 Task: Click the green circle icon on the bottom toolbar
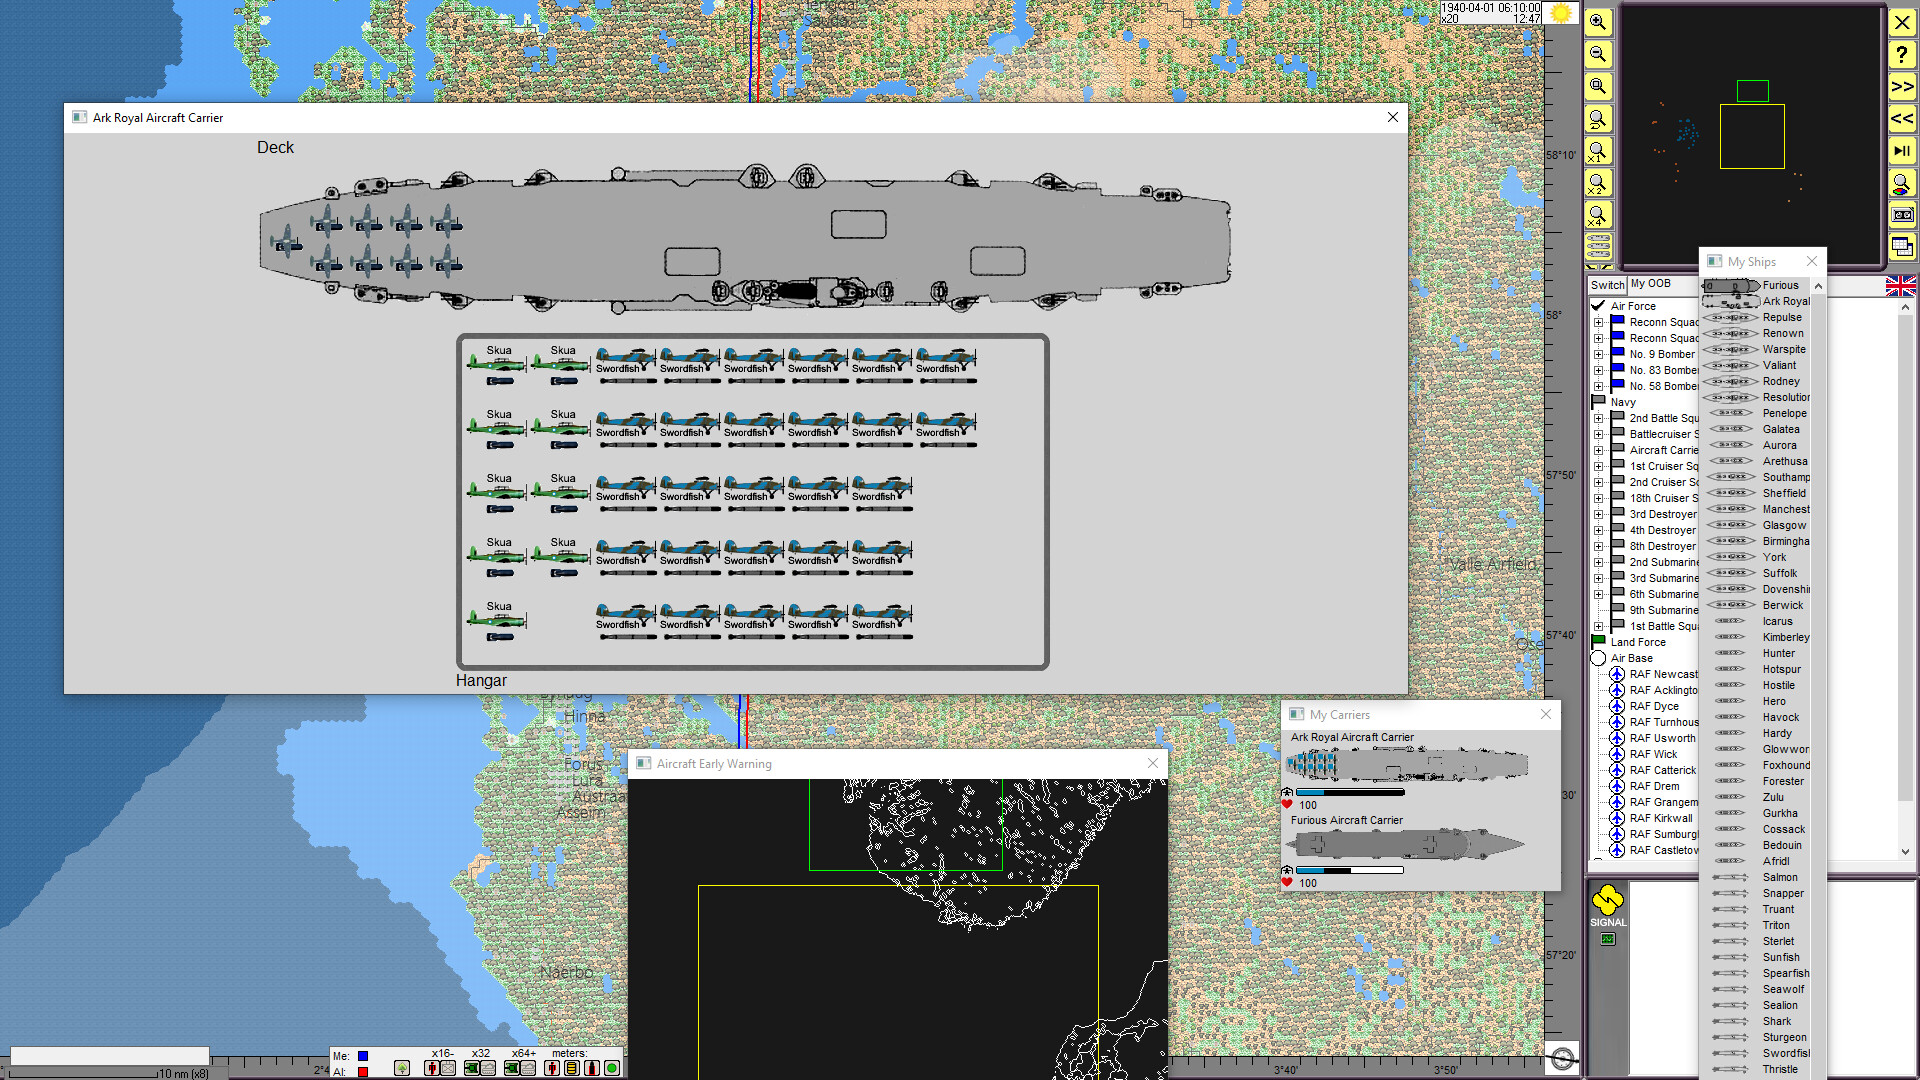pyautogui.click(x=611, y=1068)
